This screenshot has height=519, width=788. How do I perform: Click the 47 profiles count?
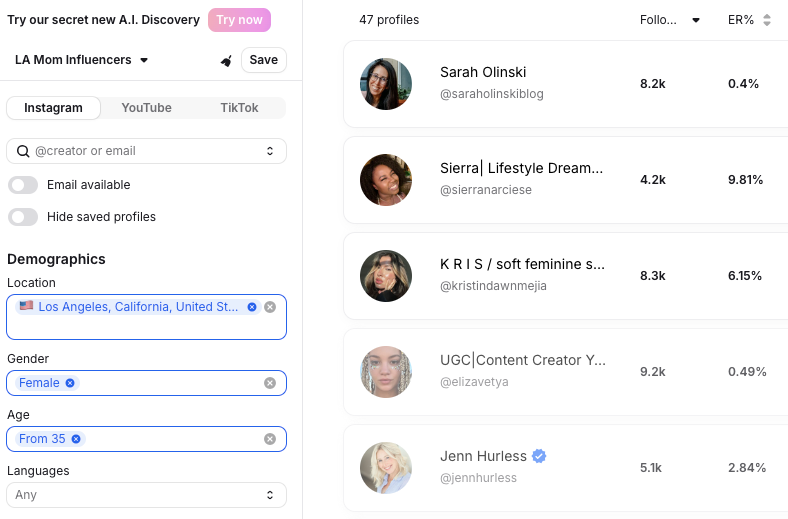(x=389, y=20)
